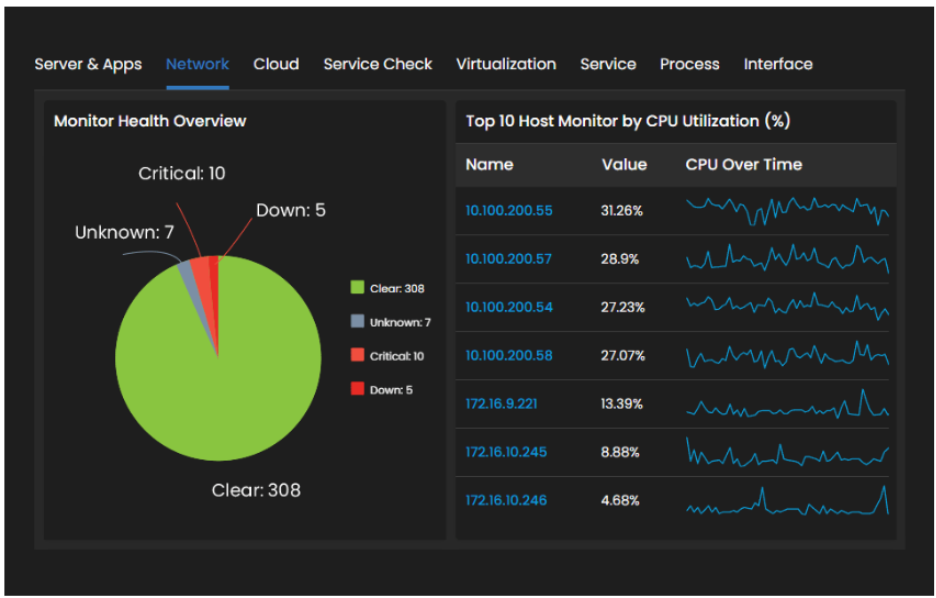Image resolution: width=936 pixels, height=598 pixels.
Task: Open the Service Check tab
Action: (x=378, y=64)
